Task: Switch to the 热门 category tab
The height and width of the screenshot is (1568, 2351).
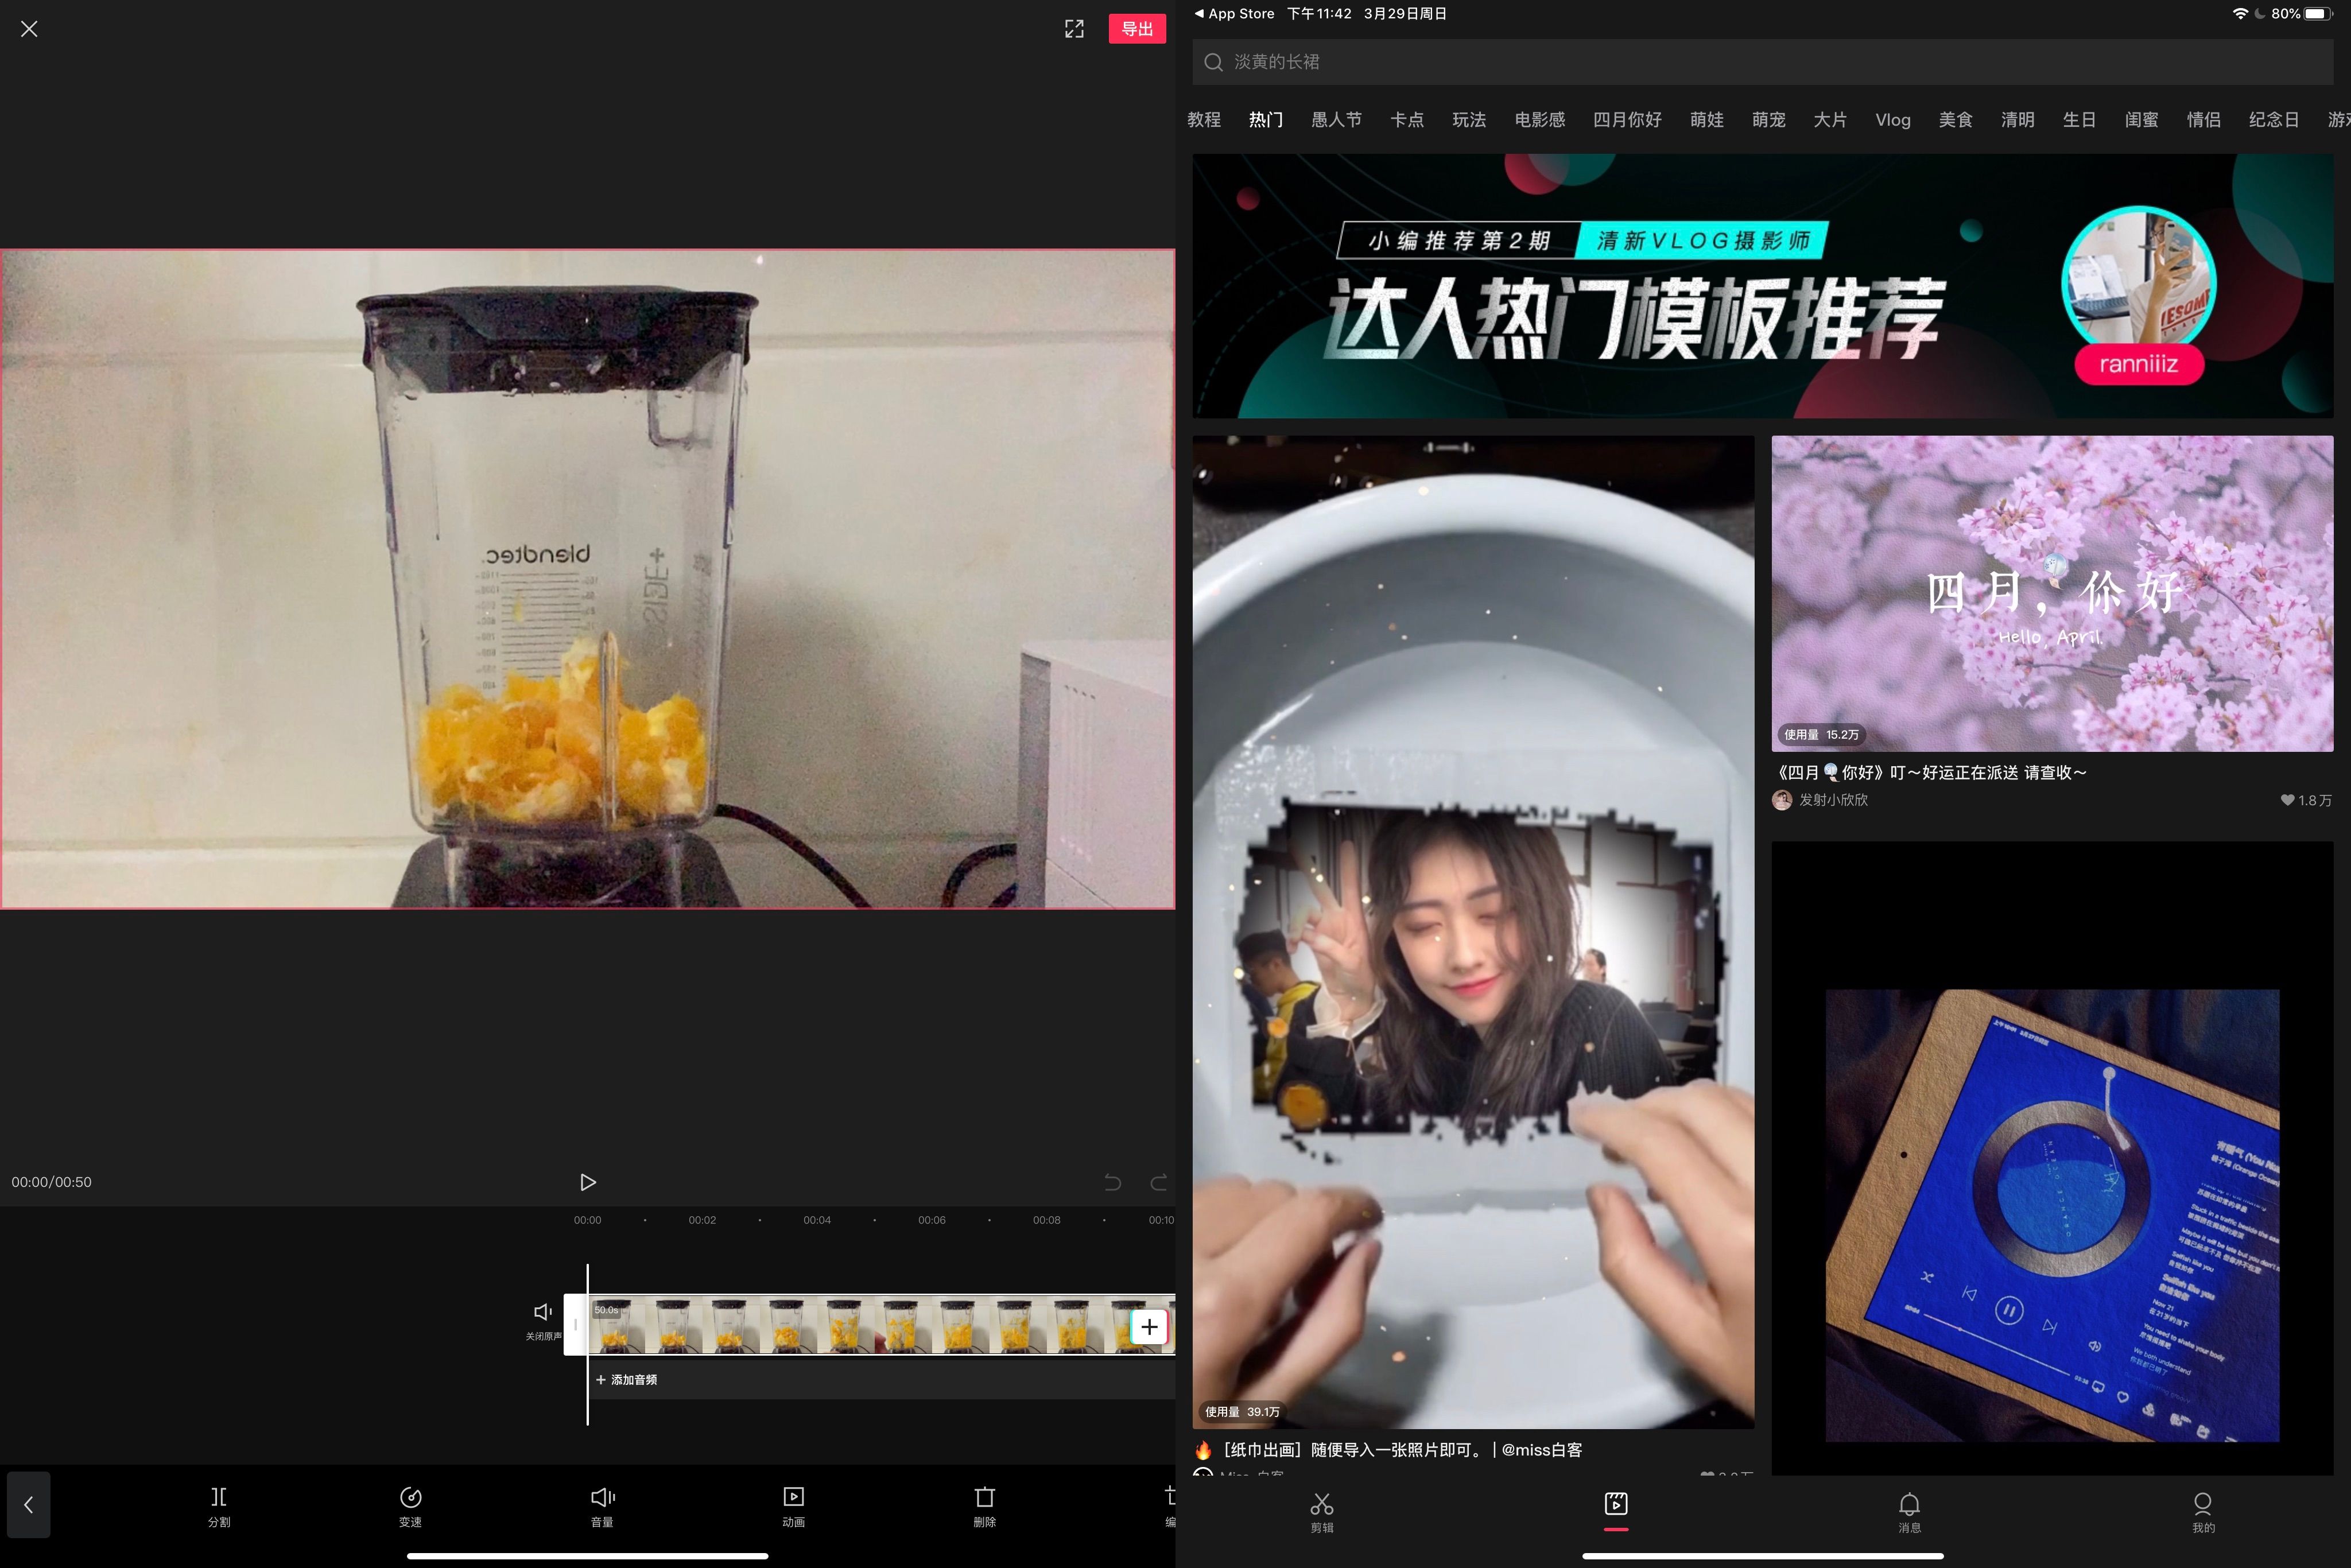Action: coord(1264,119)
